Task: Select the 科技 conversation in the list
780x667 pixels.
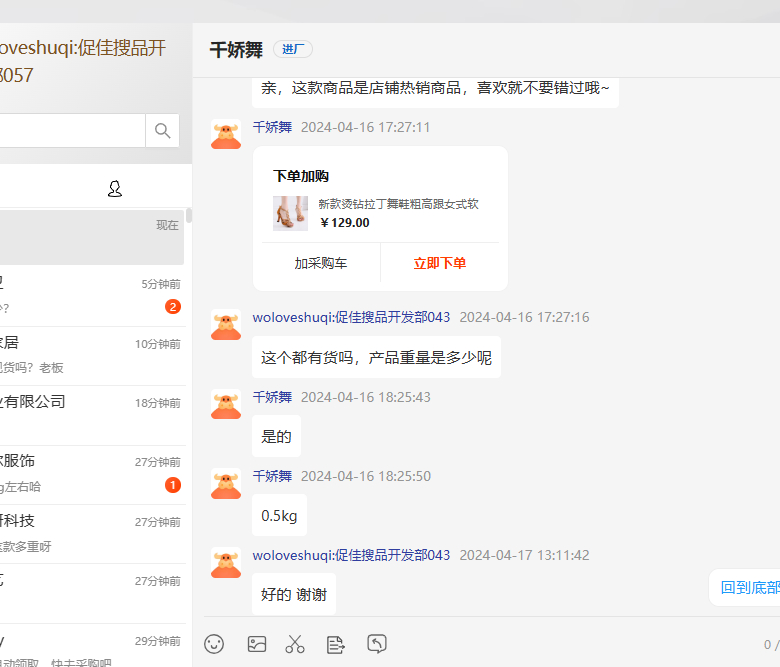Action: click(x=90, y=532)
